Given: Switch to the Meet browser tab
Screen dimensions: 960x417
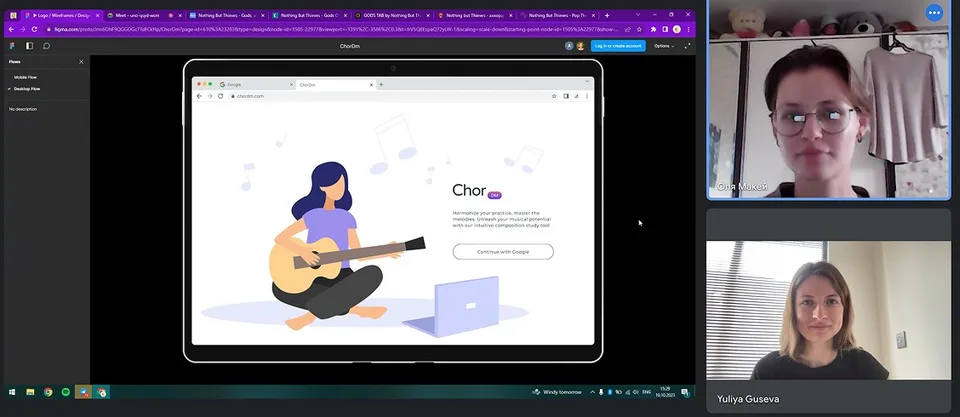Looking at the screenshot, I should point(140,15).
